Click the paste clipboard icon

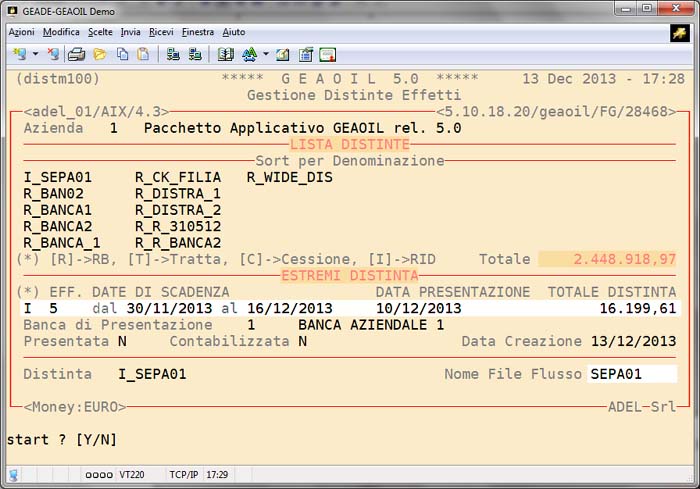[x=143, y=54]
